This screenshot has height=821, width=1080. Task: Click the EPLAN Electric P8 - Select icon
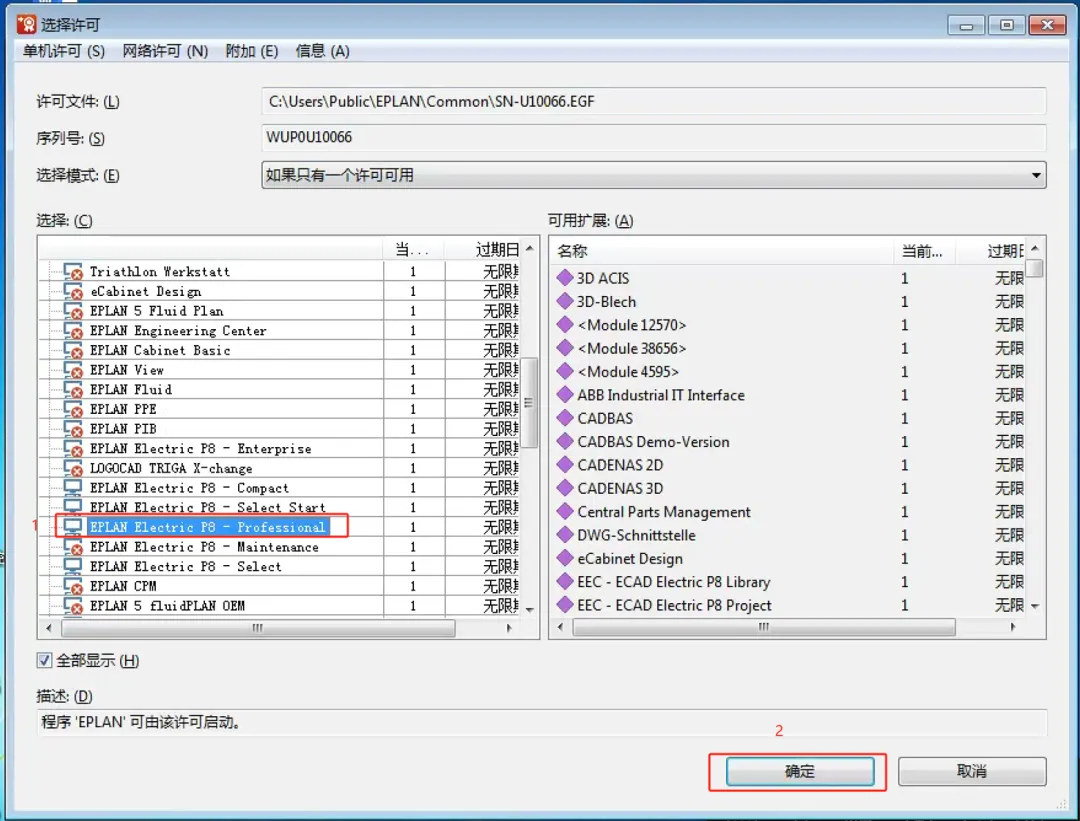pos(73,566)
